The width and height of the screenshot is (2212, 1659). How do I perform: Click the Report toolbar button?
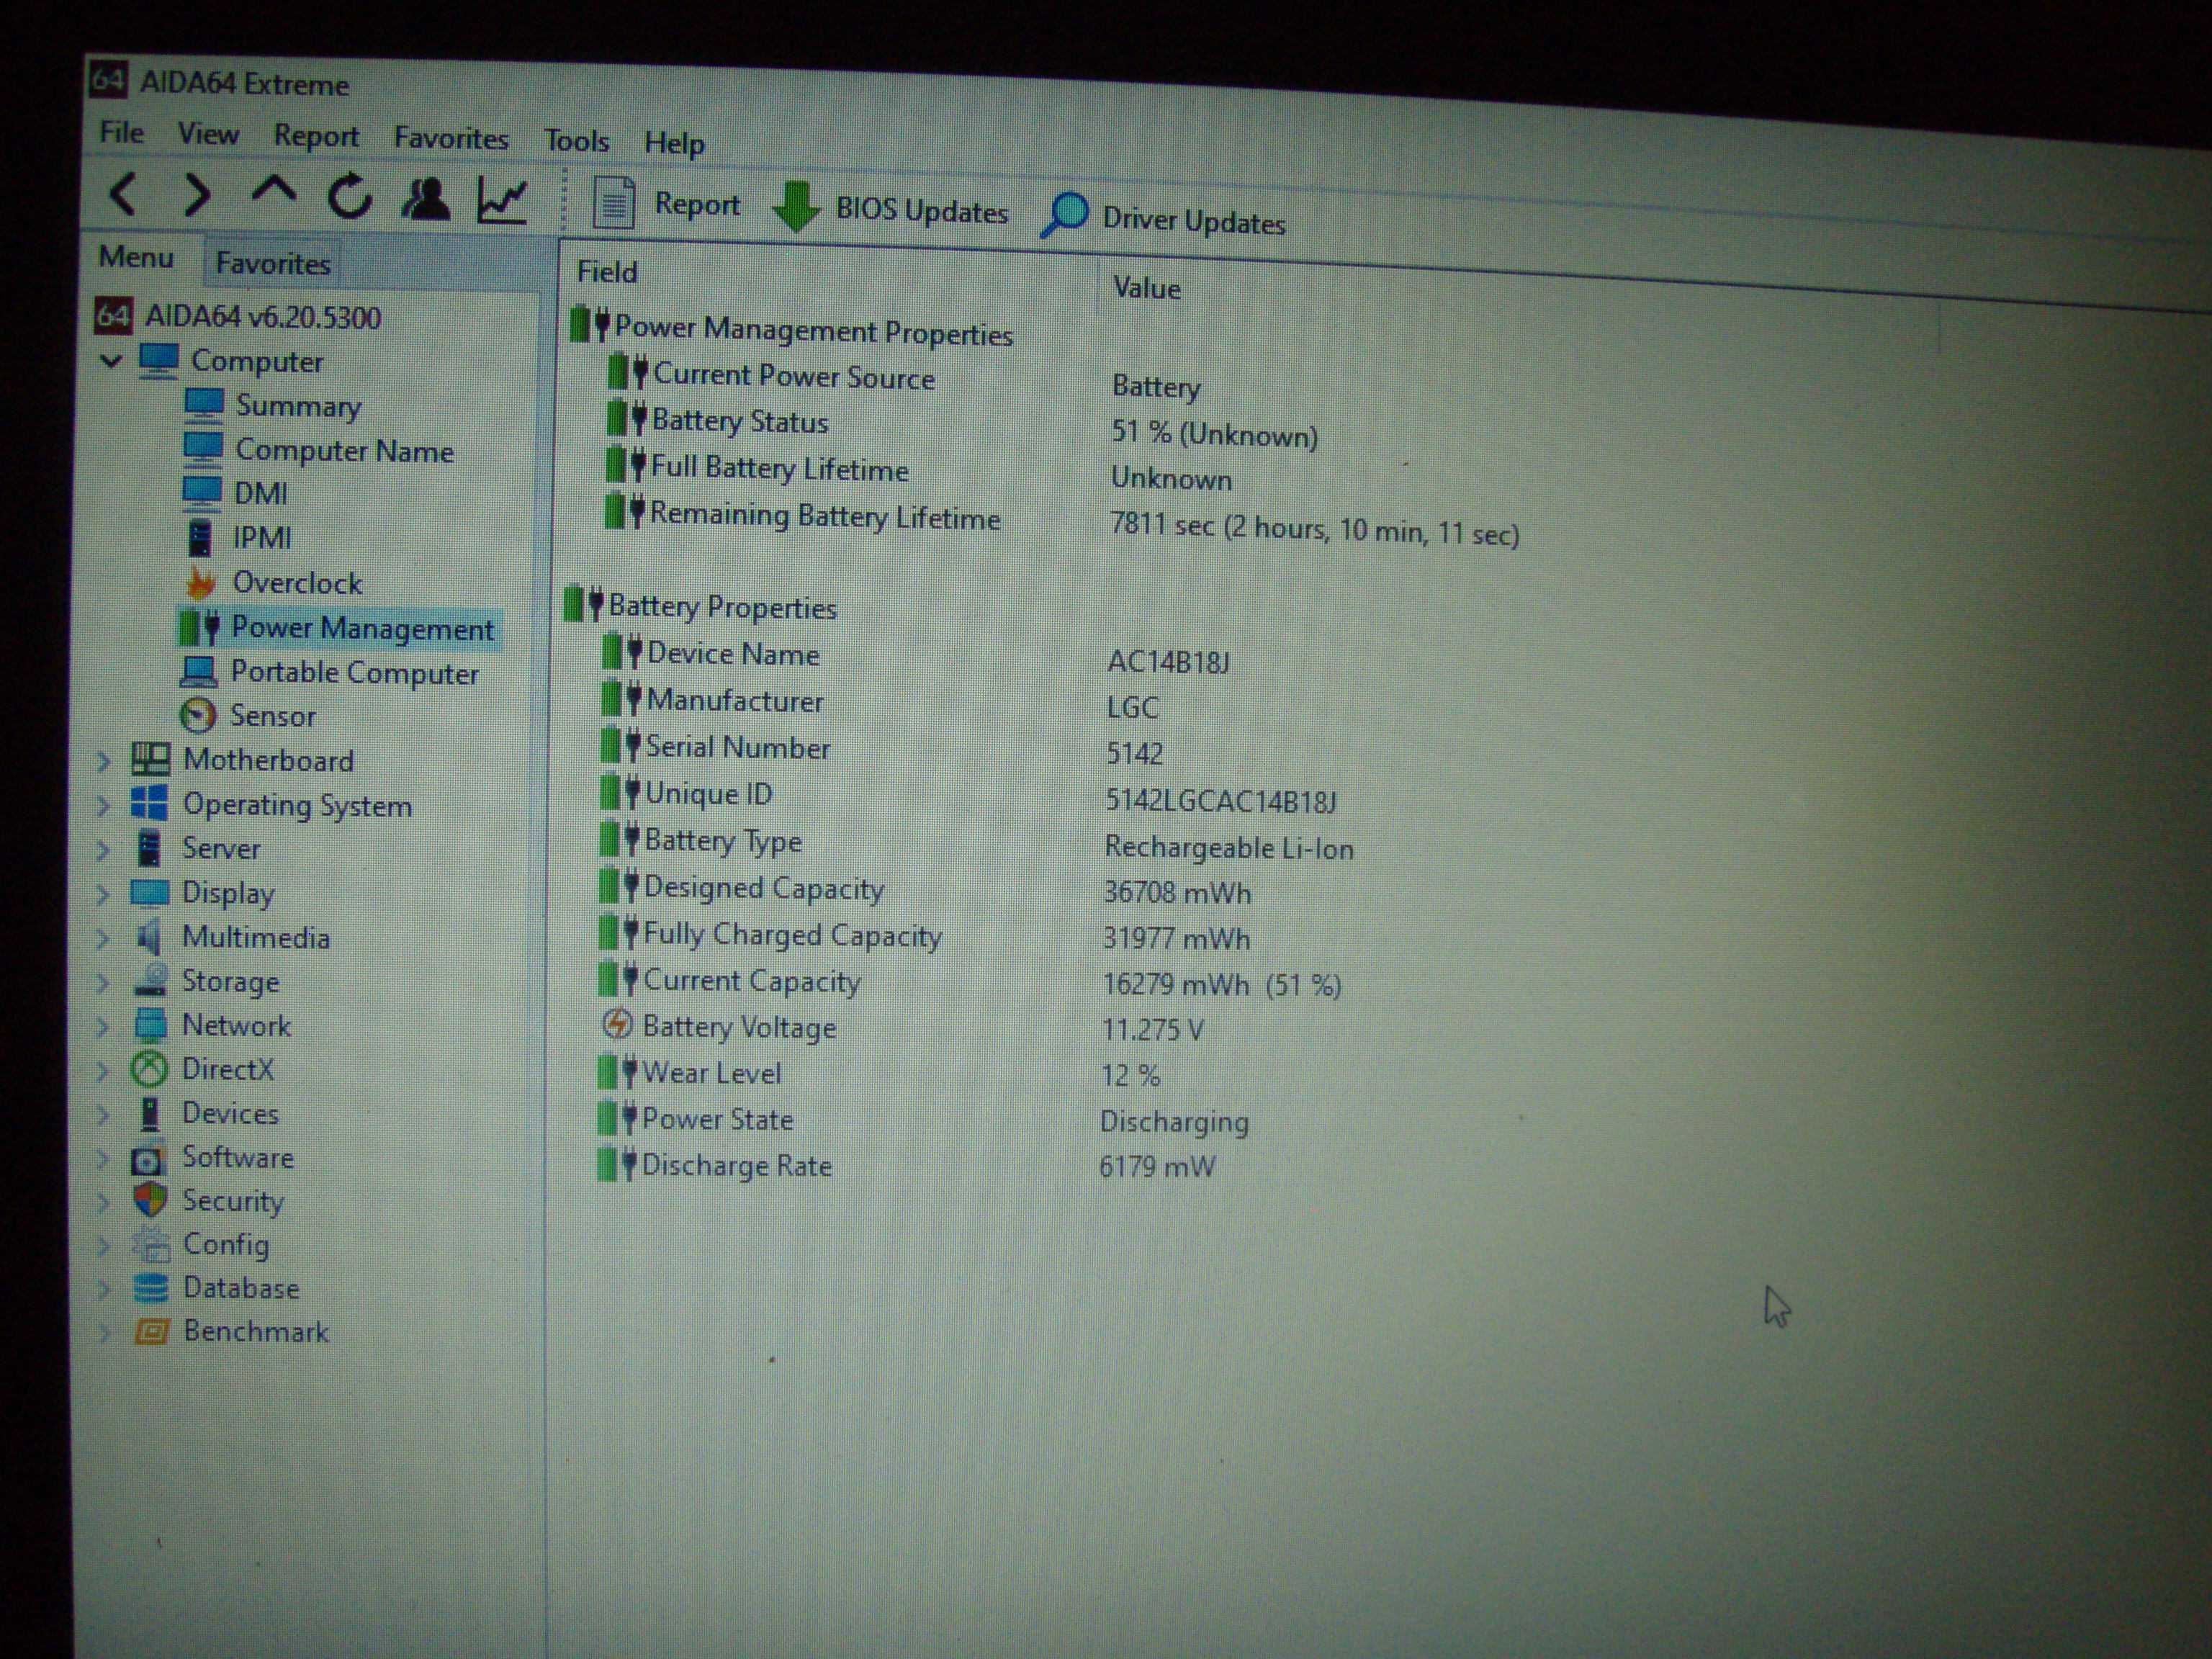[x=667, y=203]
